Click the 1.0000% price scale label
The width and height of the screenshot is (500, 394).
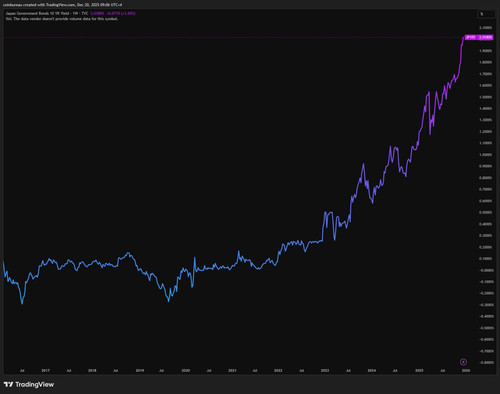point(486,155)
